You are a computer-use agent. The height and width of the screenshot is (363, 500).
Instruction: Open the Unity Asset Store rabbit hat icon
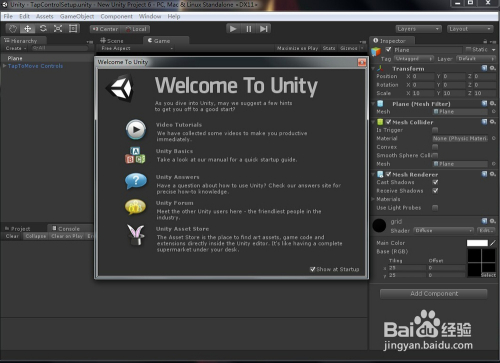(x=136, y=235)
